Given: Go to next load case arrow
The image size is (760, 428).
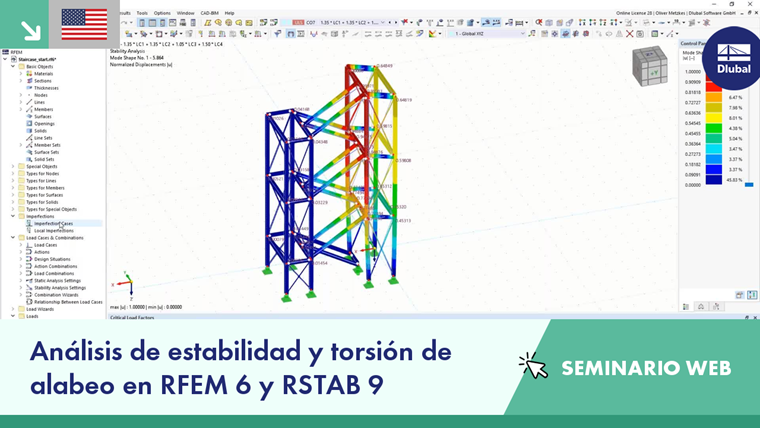Looking at the screenshot, I should tap(396, 22).
